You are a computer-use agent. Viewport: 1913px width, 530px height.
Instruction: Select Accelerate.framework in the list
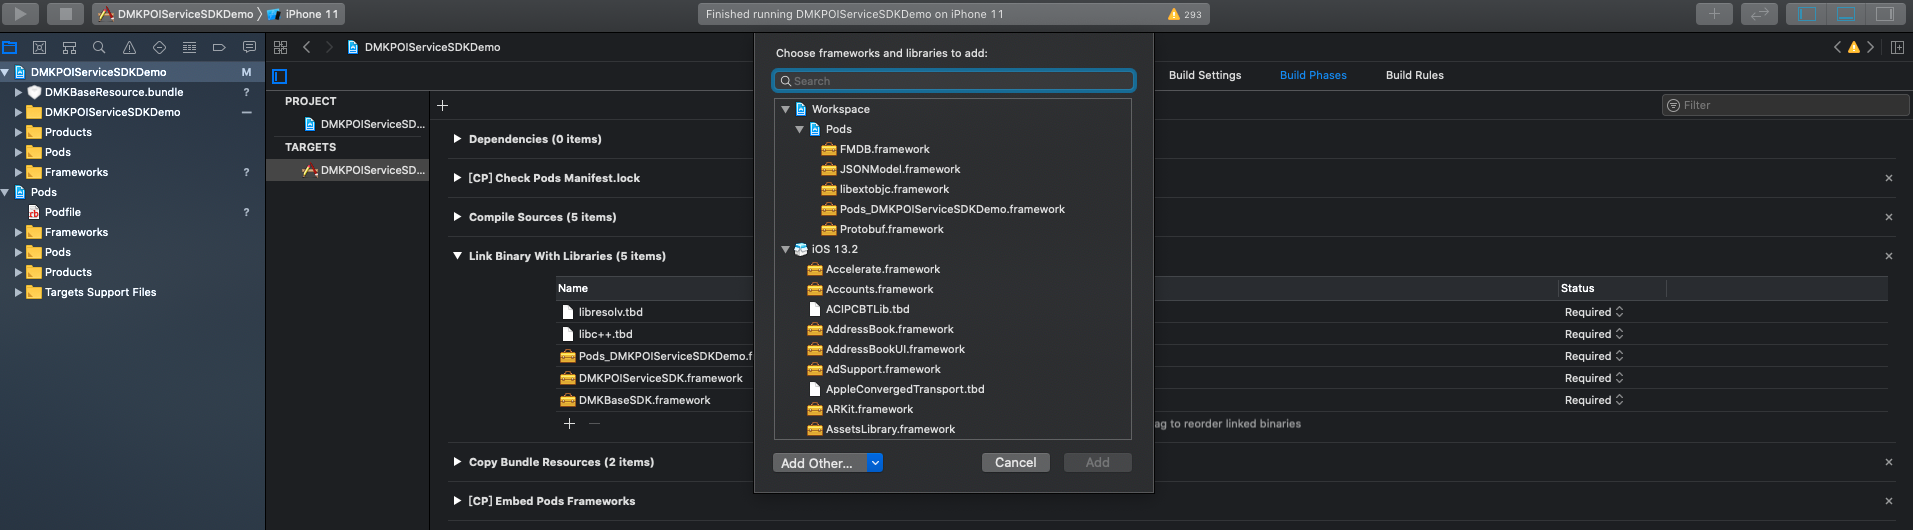882,269
